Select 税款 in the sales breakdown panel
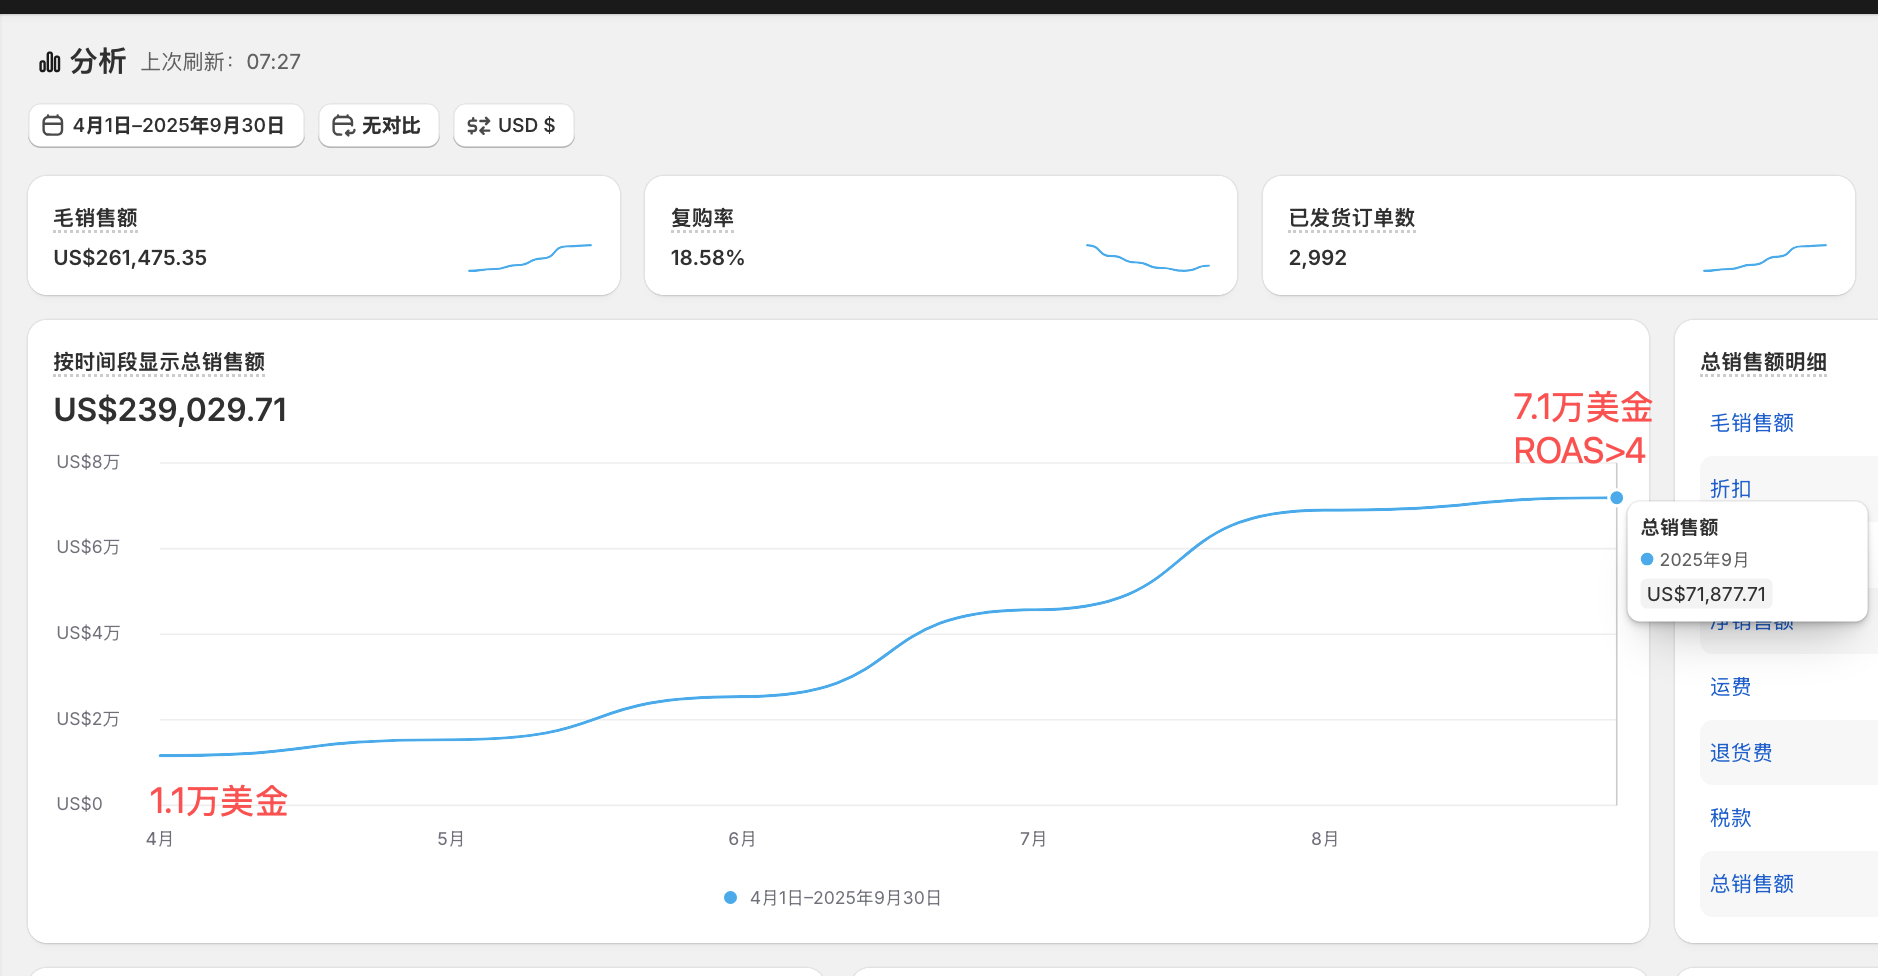This screenshot has width=1878, height=976. [1729, 818]
